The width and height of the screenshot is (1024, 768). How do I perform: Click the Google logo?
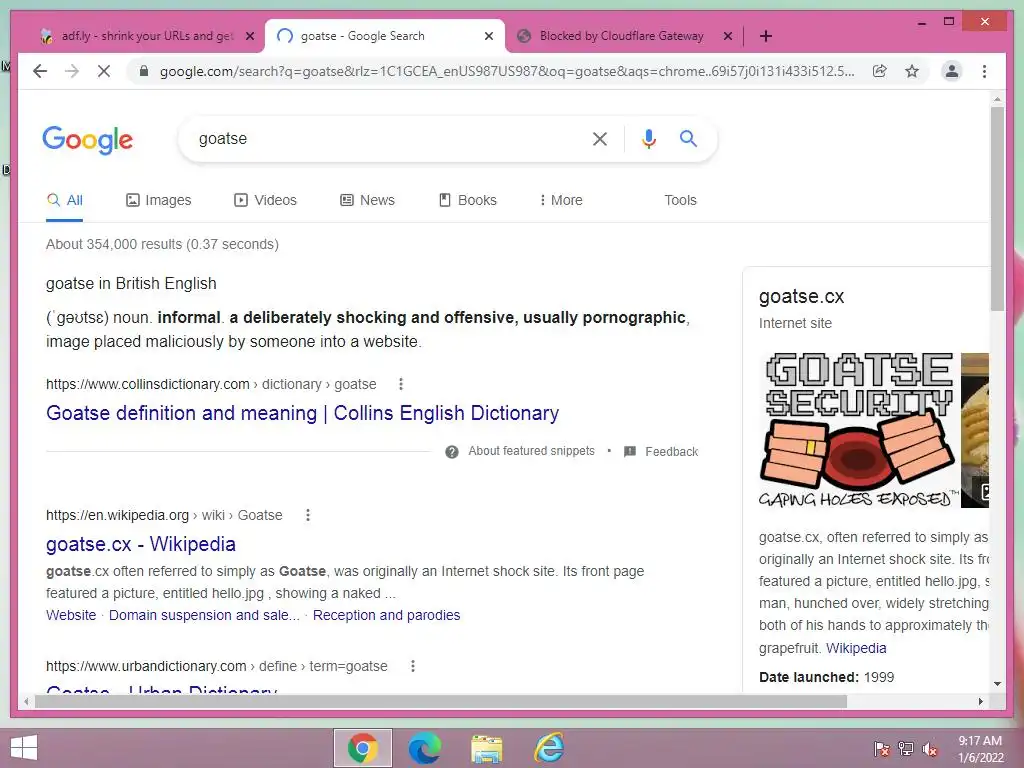tap(88, 140)
